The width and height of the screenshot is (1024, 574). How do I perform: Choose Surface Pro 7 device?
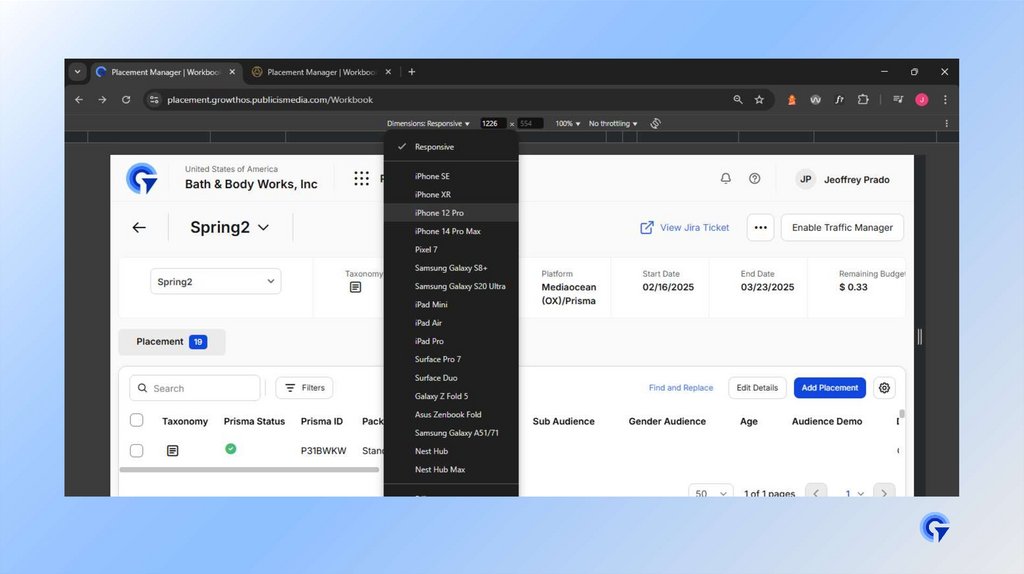tap(451, 359)
